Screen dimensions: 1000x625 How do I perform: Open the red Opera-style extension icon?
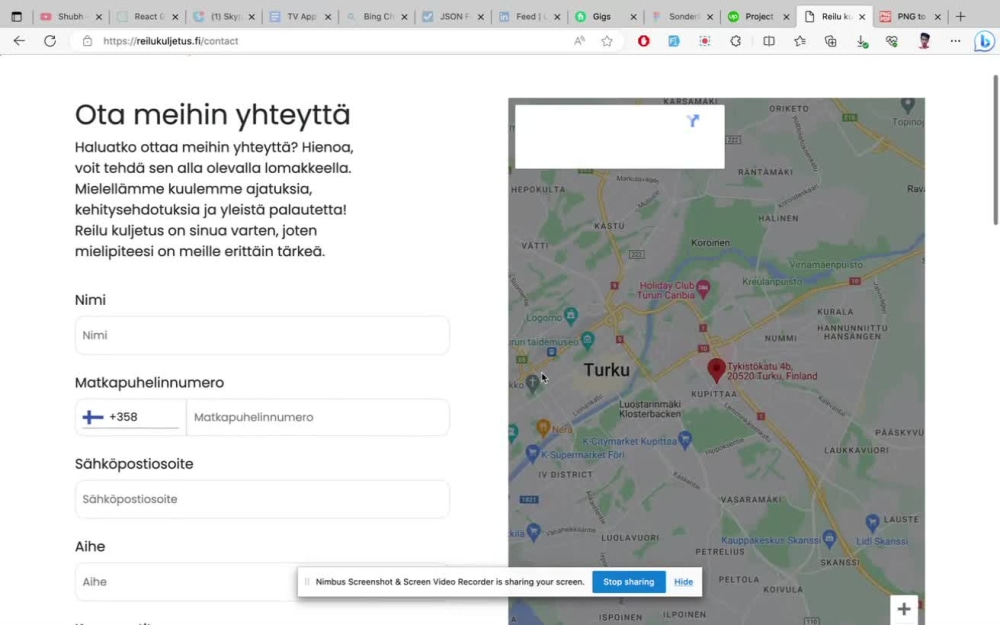[x=643, y=41]
